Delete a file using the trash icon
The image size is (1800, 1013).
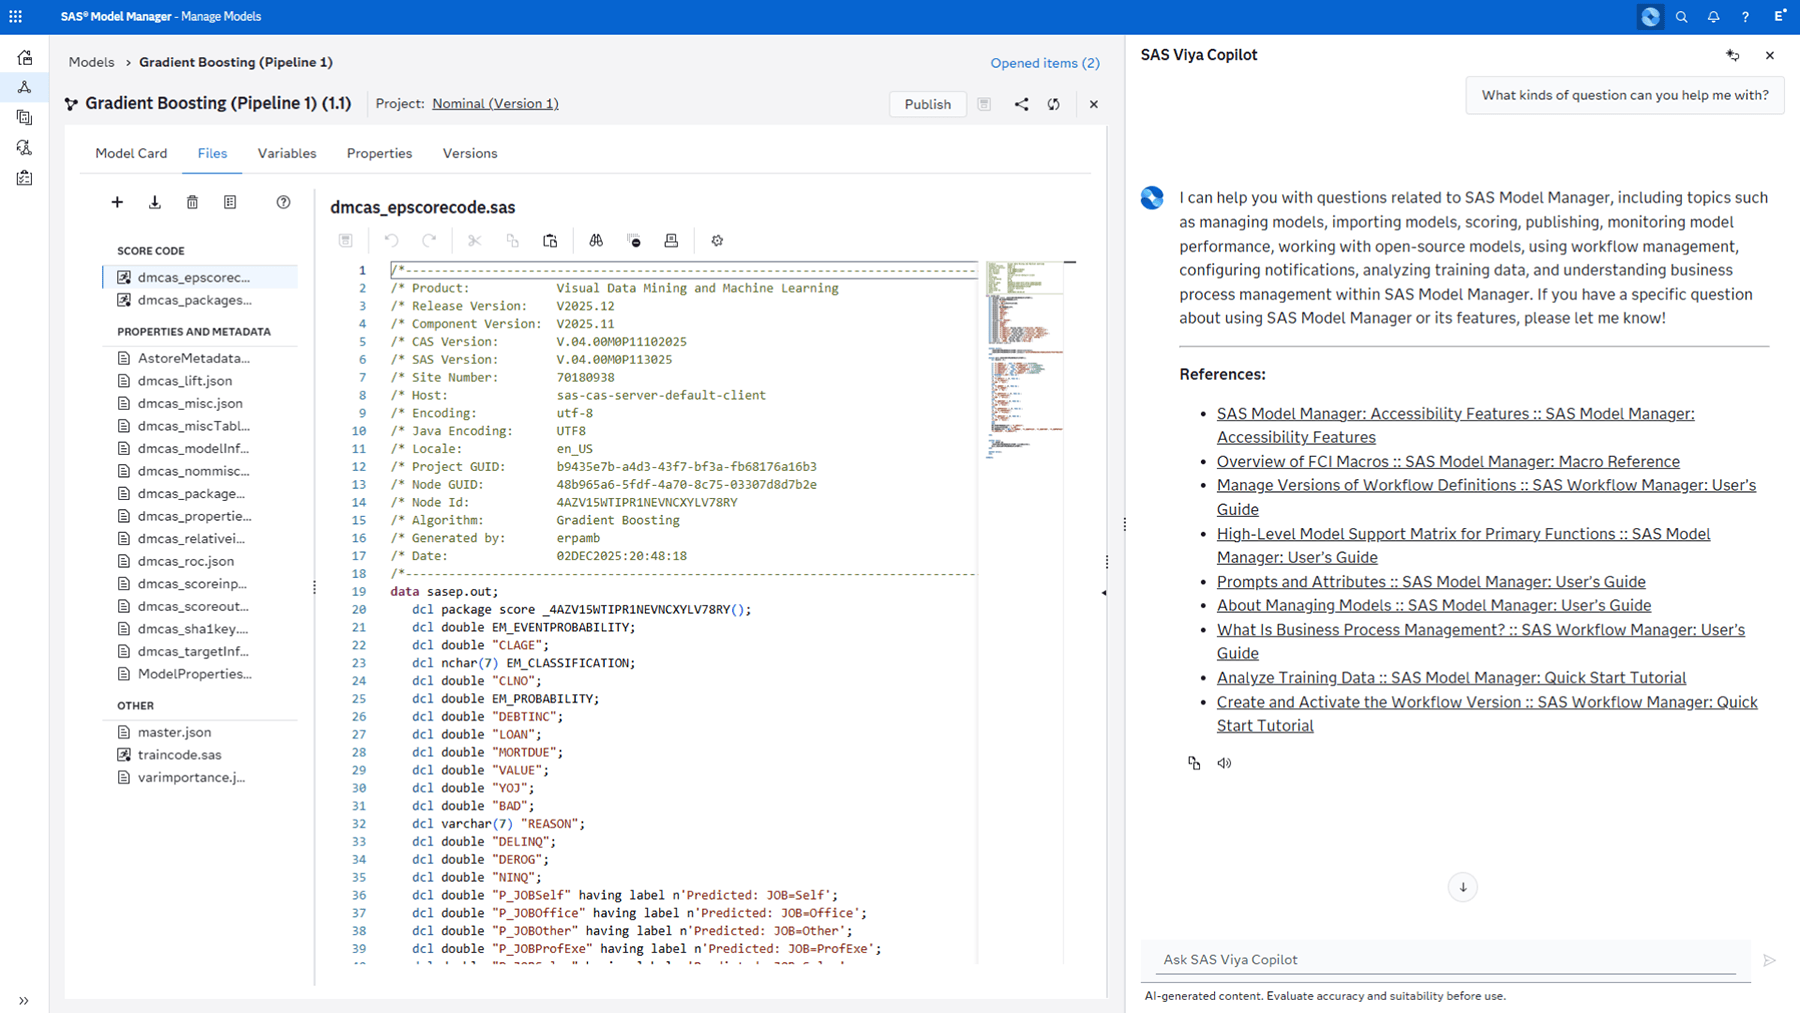click(x=192, y=201)
